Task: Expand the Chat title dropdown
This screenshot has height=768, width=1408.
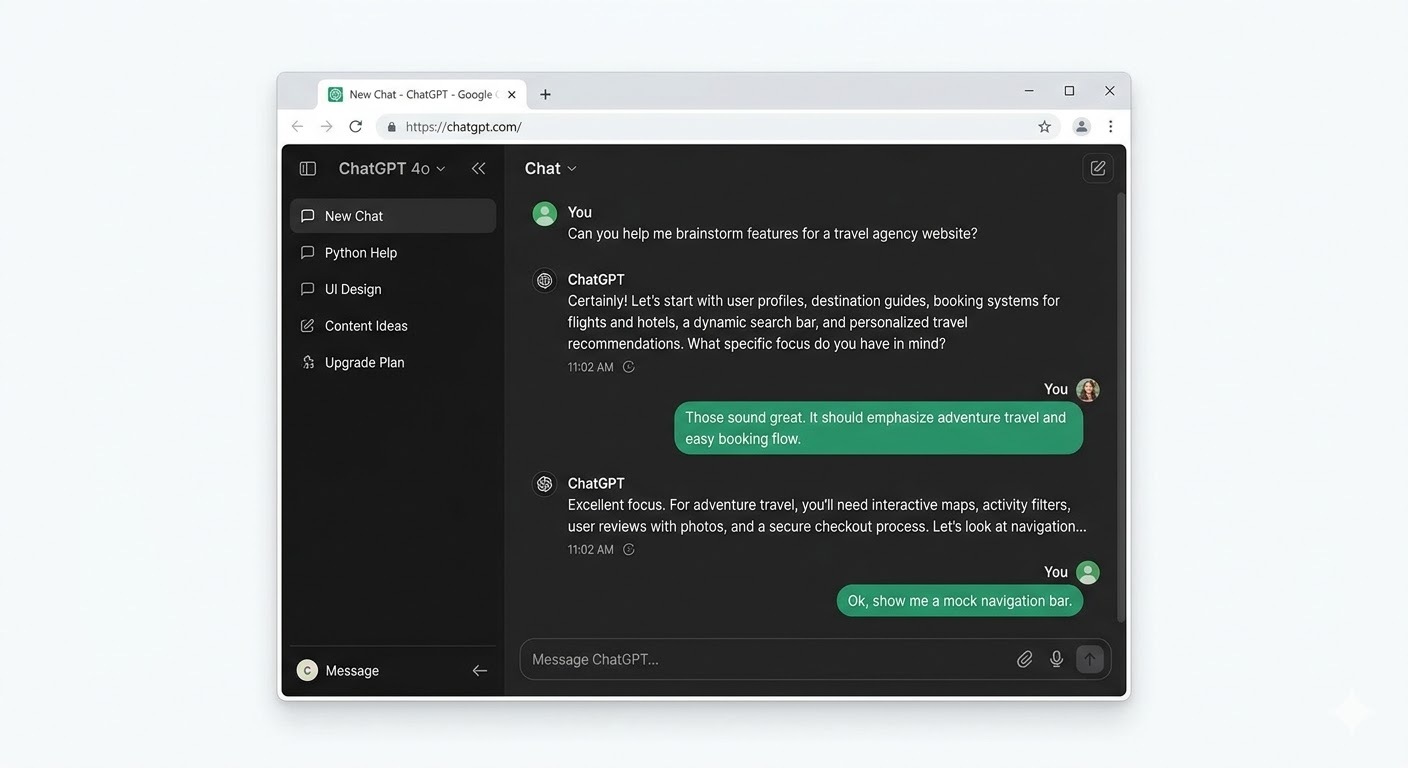Action: point(551,169)
